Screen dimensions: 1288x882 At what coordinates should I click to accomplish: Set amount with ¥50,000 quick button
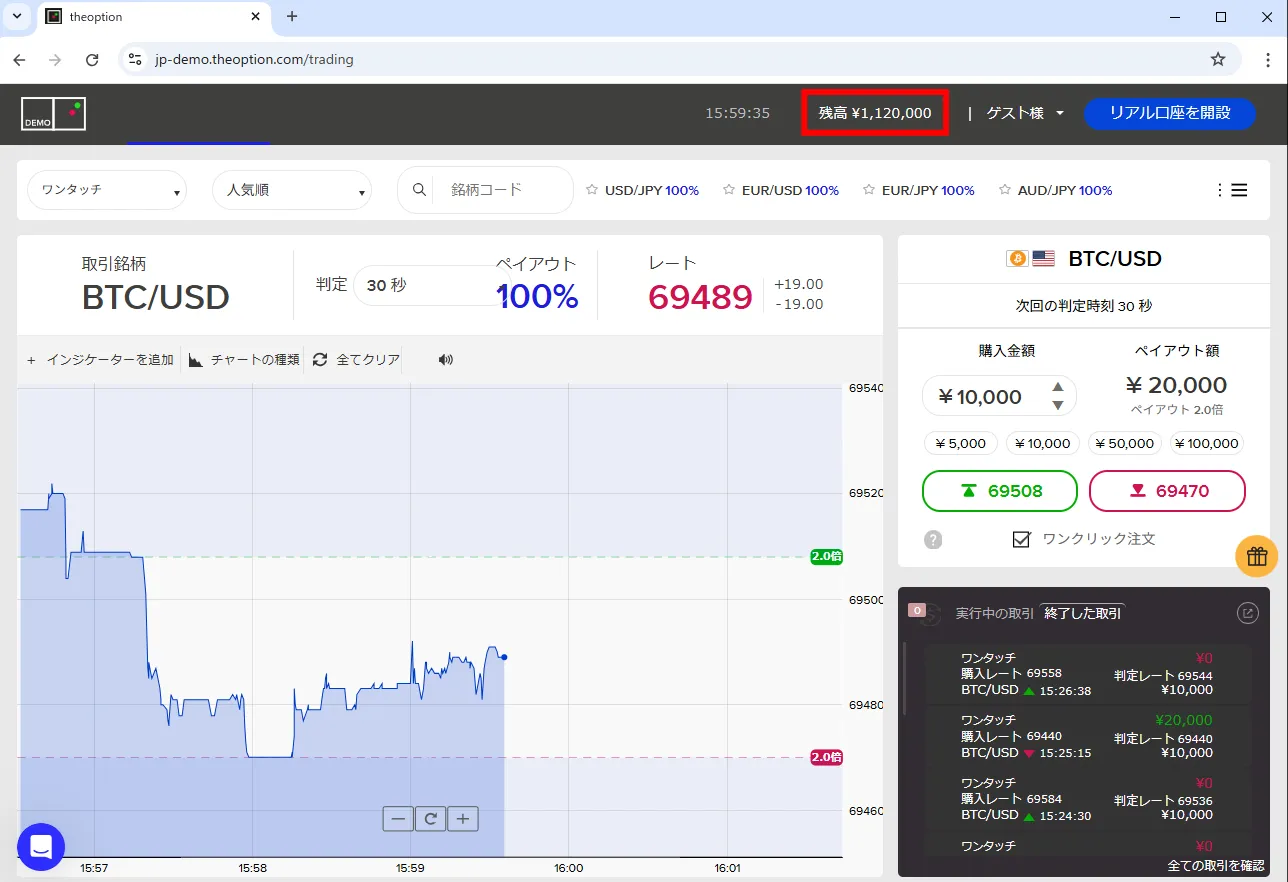(x=1125, y=443)
